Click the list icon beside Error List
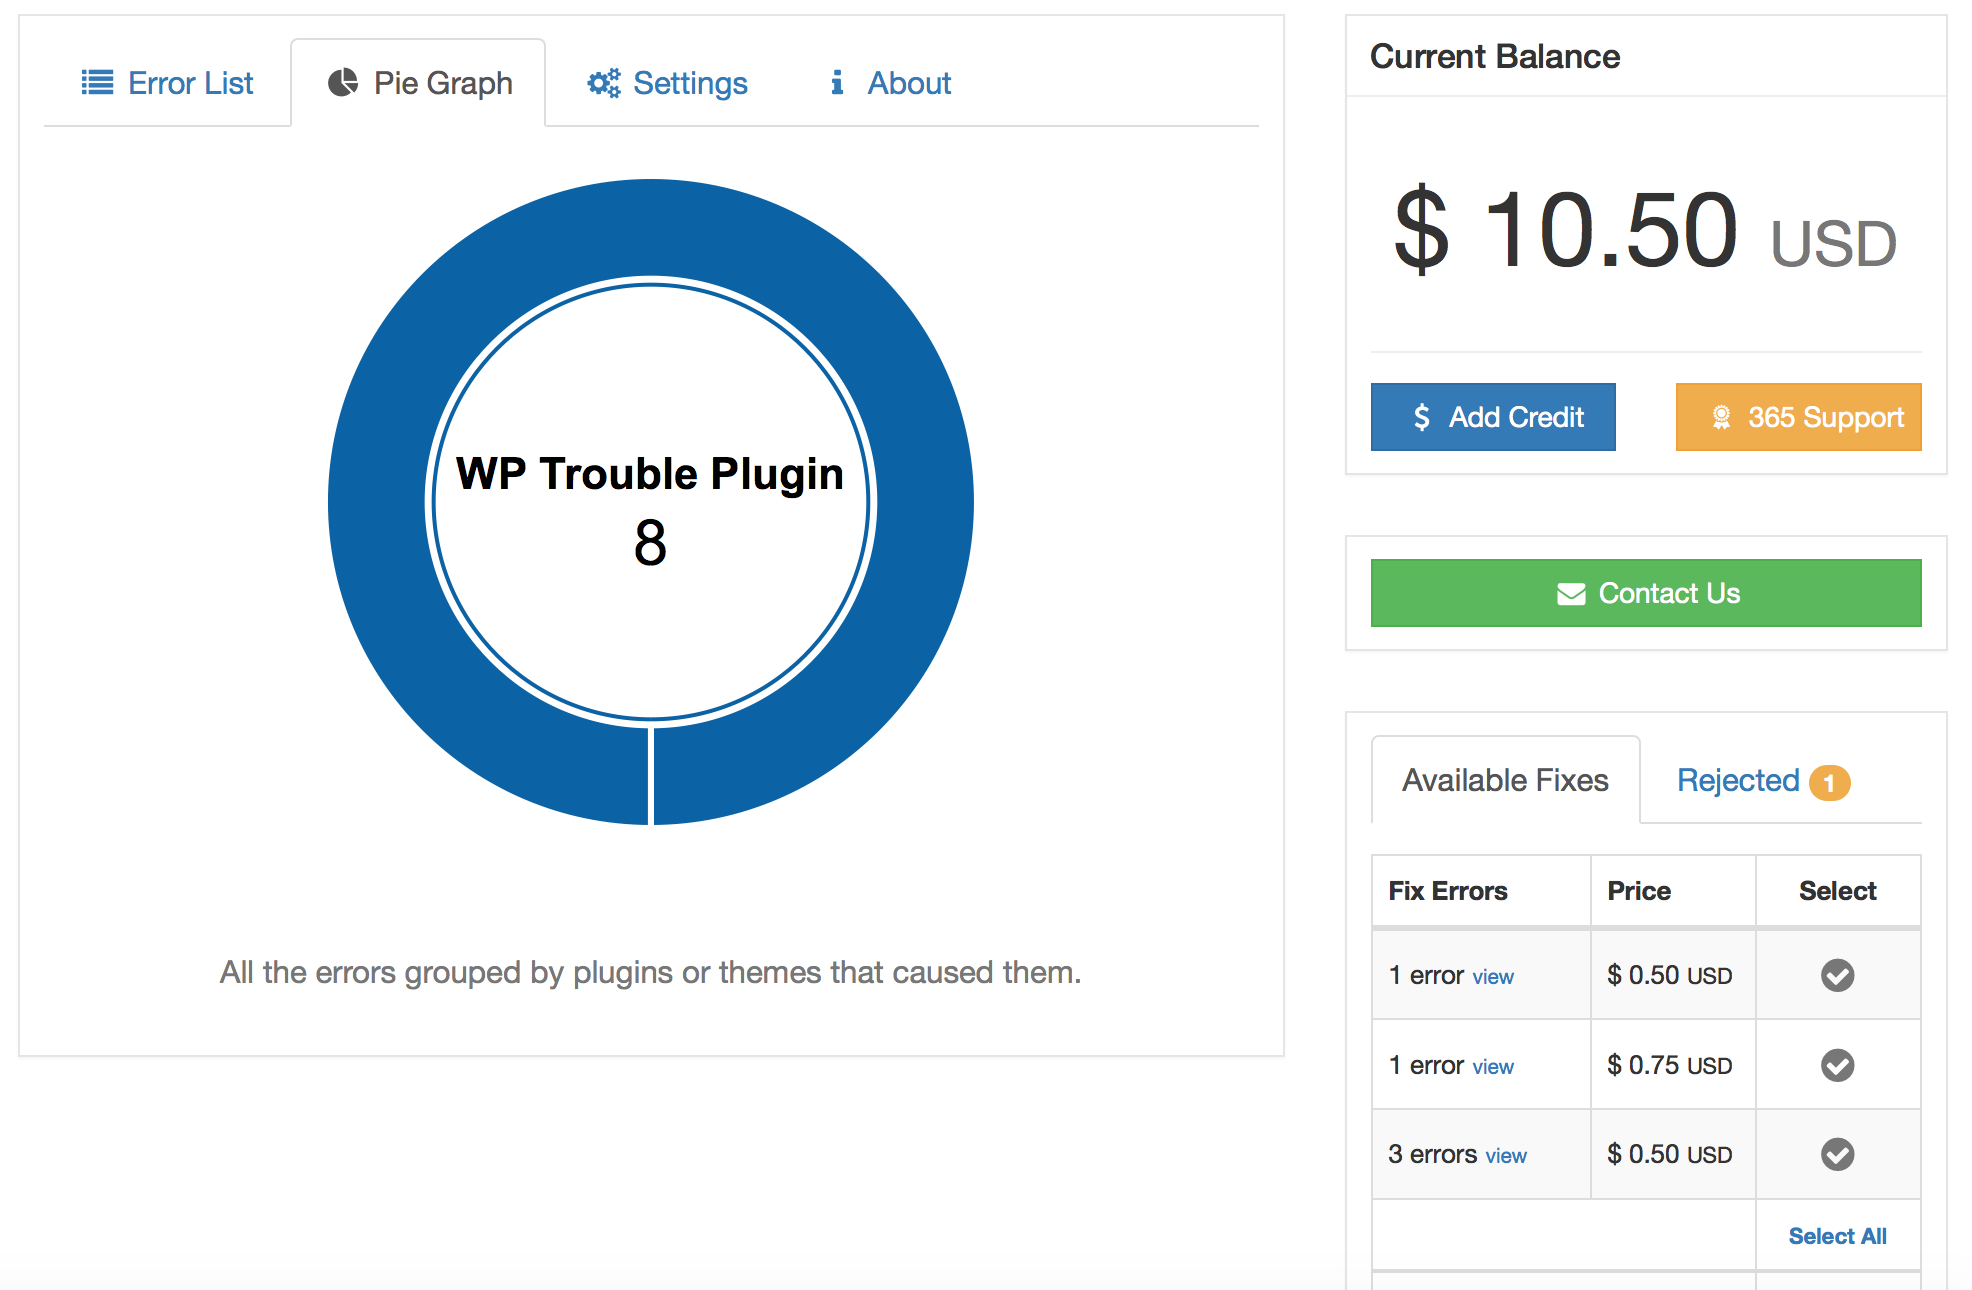Viewport: 1972px width, 1290px height. pyautogui.click(x=97, y=82)
